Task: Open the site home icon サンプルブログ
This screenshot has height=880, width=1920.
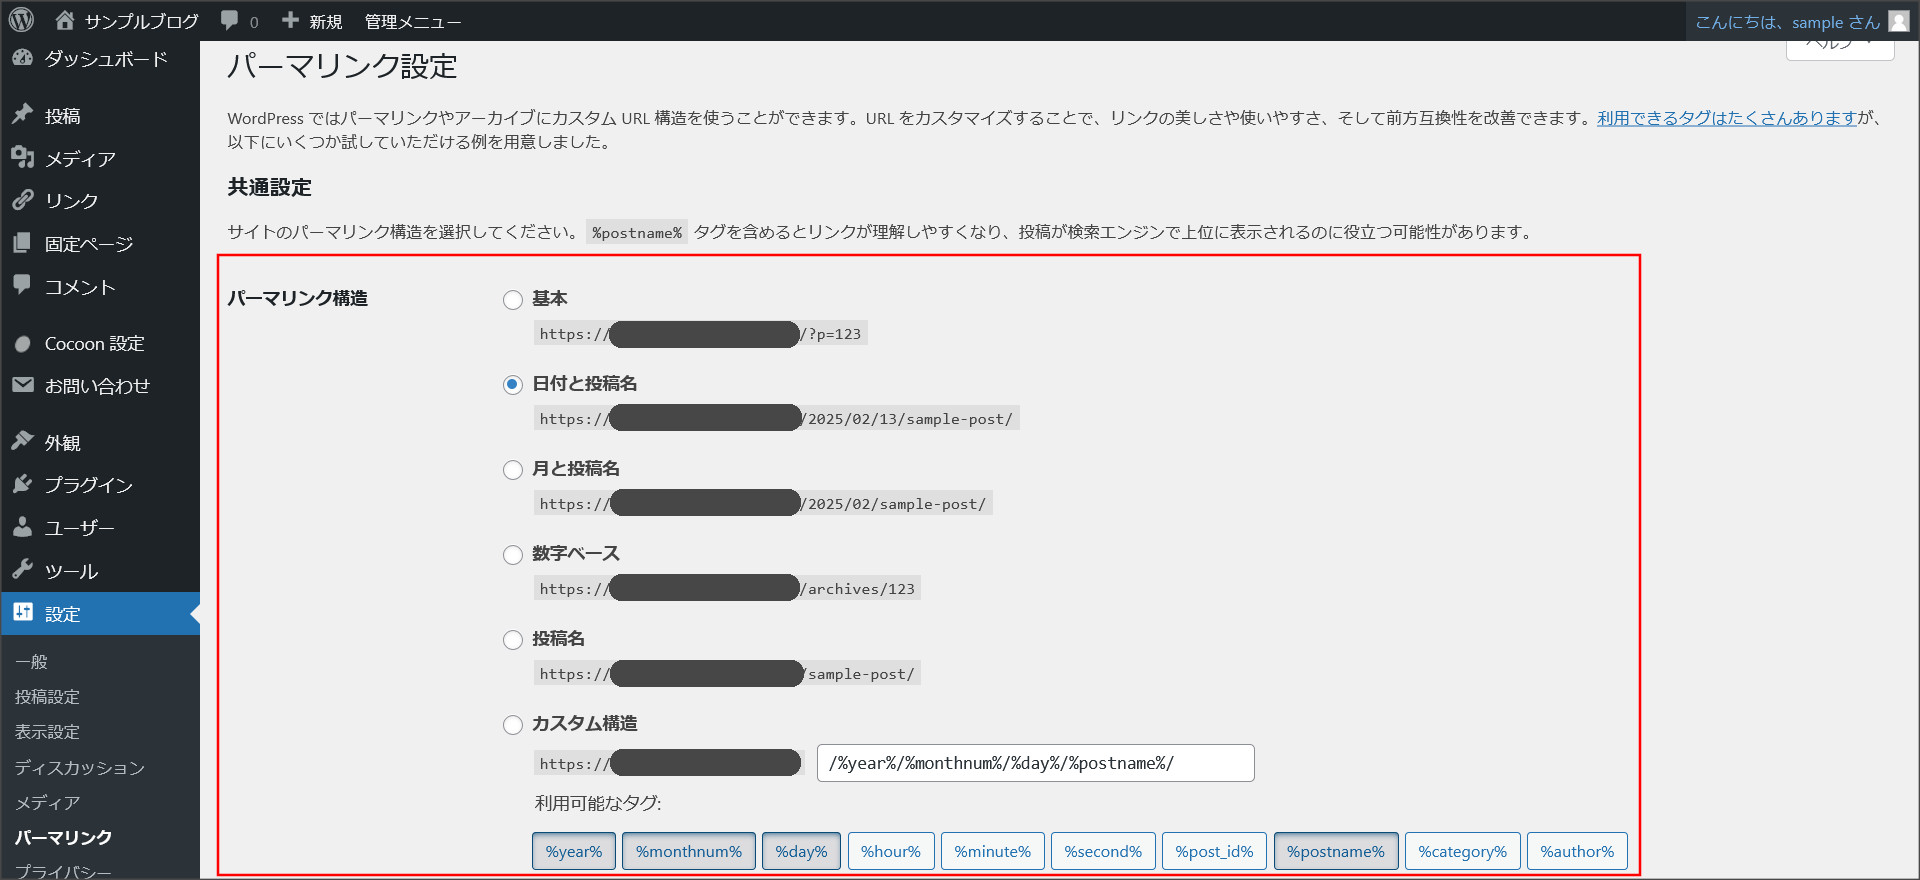Action: (x=65, y=20)
